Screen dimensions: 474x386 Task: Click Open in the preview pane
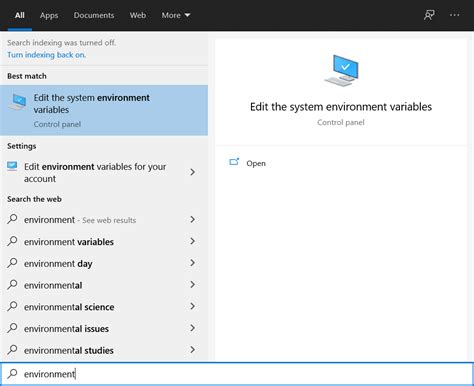256,163
